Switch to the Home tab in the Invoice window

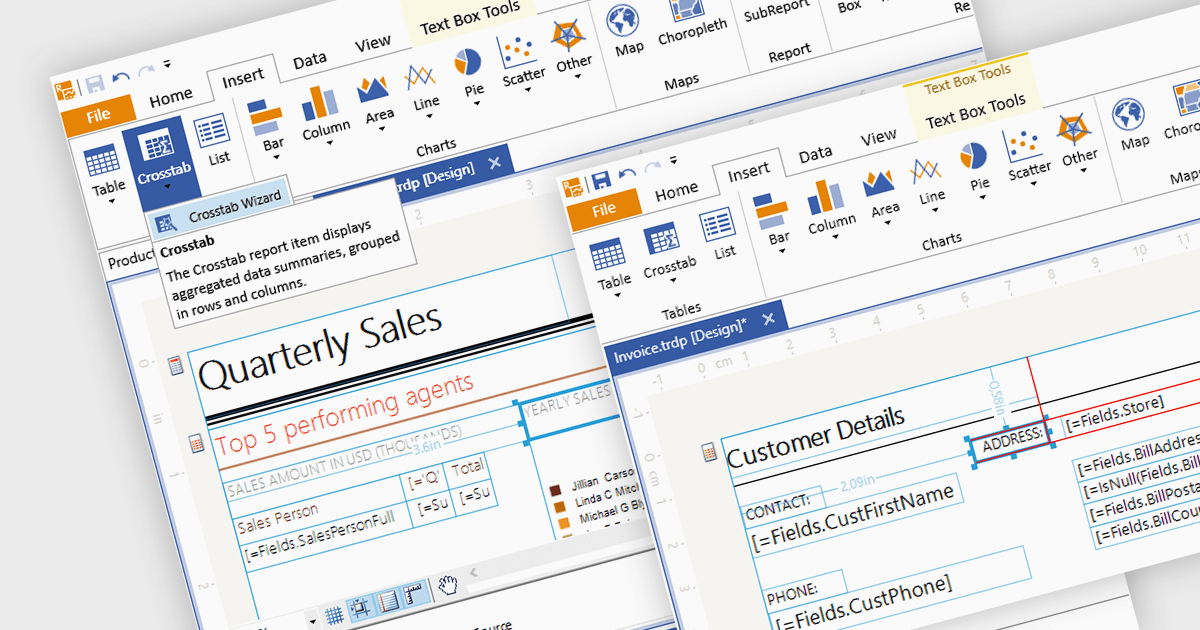click(677, 190)
